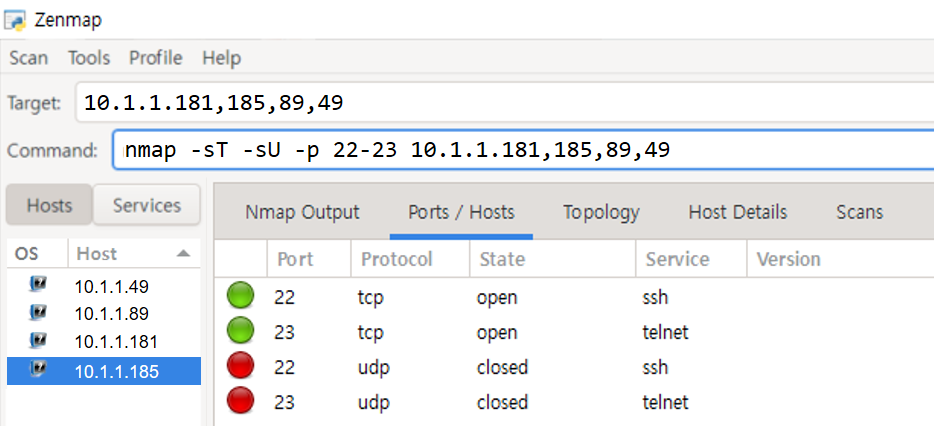Click the OS icon for host 10.1.1.49
The width and height of the screenshot is (934, 426).
click(38, 285)
